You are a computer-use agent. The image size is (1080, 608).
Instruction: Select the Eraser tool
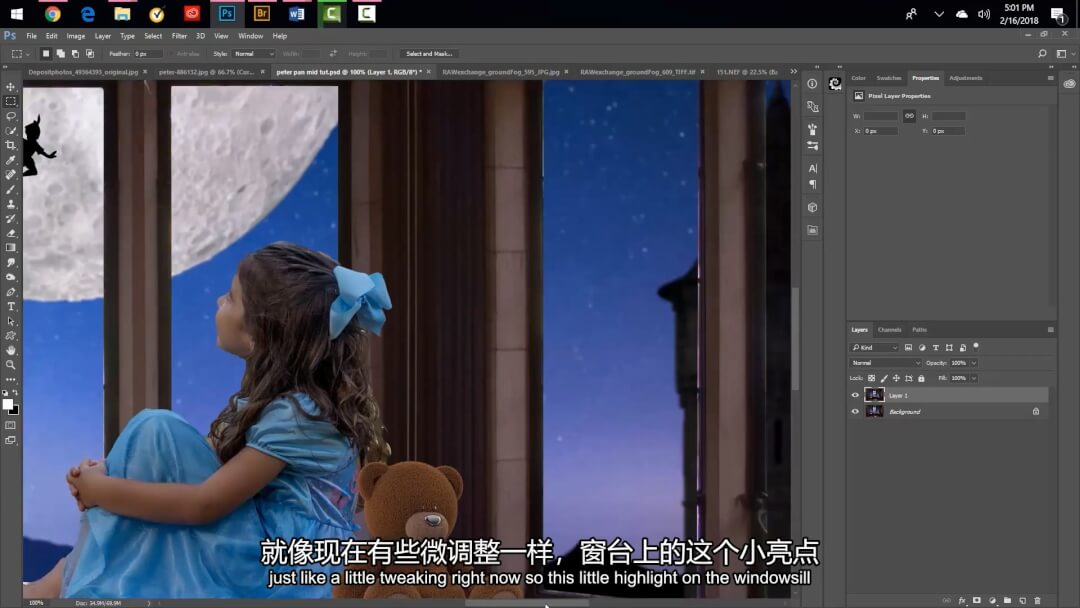tap(11, 233)
